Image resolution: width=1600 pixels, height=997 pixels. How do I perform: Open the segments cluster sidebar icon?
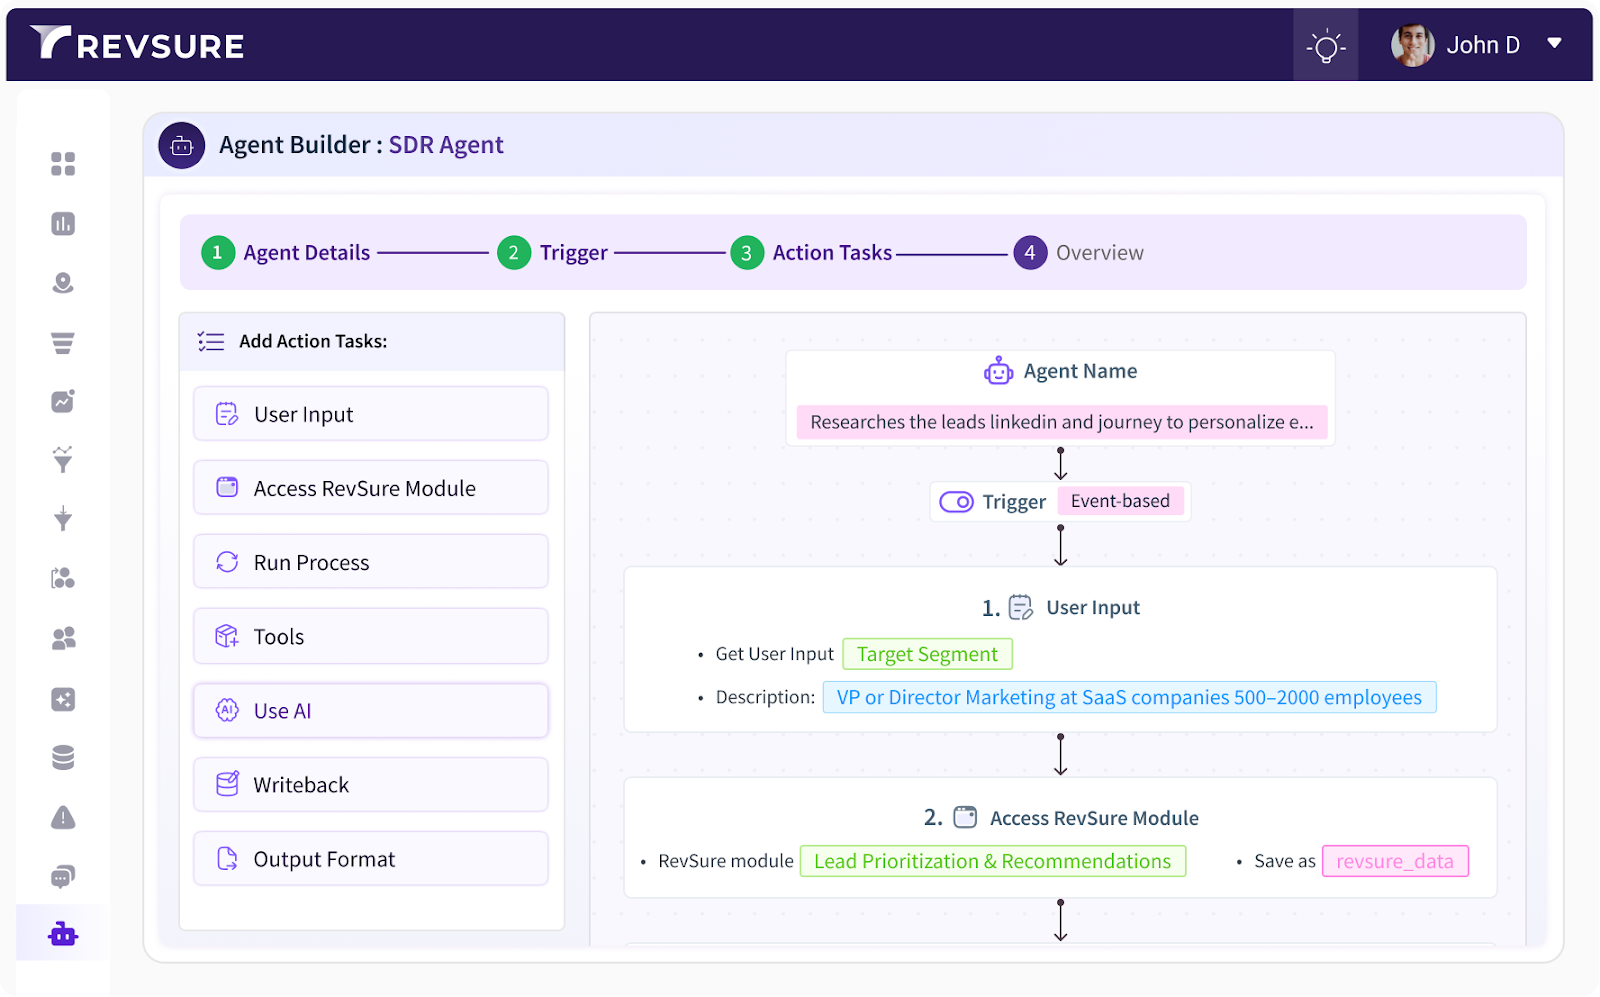point(63,578)
